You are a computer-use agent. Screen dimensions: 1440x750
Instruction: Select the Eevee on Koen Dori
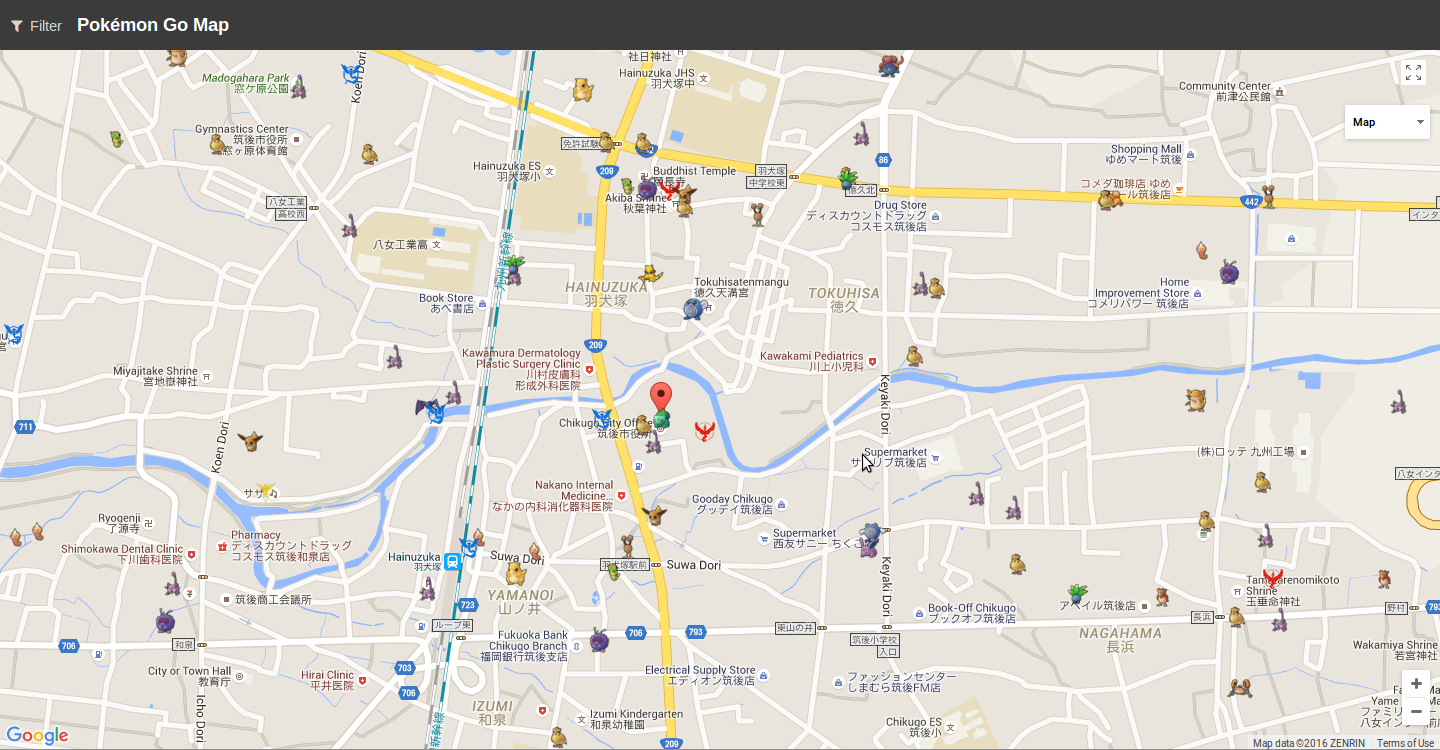[x=249, y=440]
